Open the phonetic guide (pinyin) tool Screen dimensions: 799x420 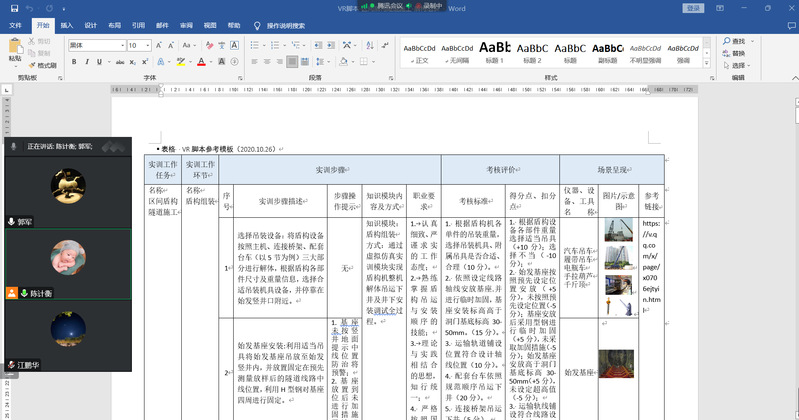(222, 45)
